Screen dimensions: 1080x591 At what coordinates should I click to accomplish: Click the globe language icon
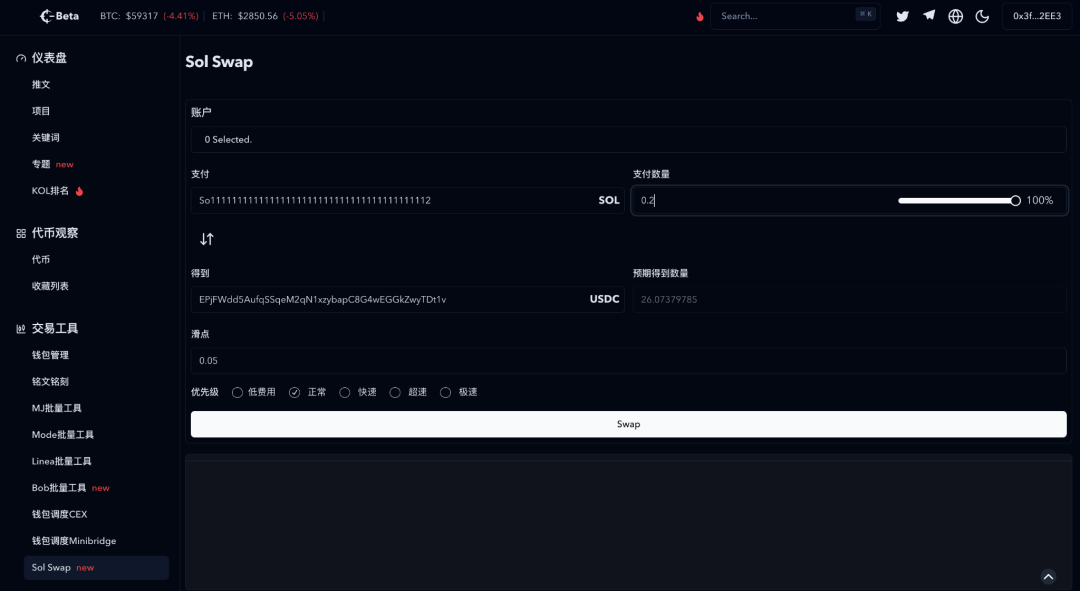click(956, 16)
